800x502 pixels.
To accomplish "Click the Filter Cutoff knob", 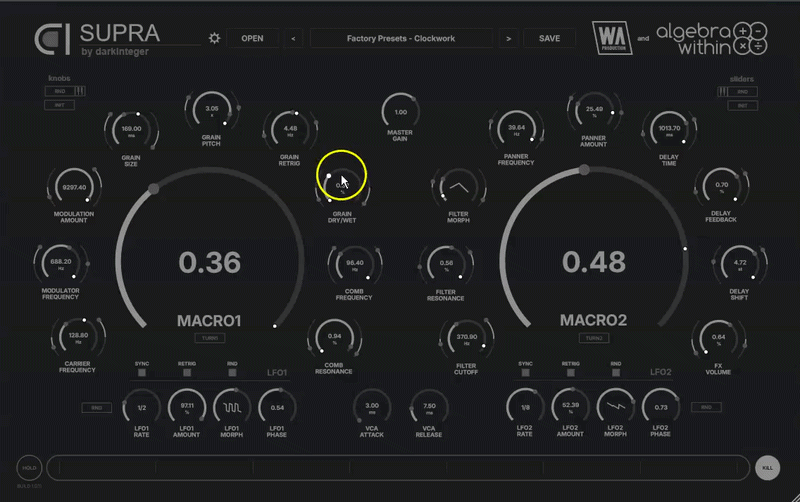I will [466, 338].
